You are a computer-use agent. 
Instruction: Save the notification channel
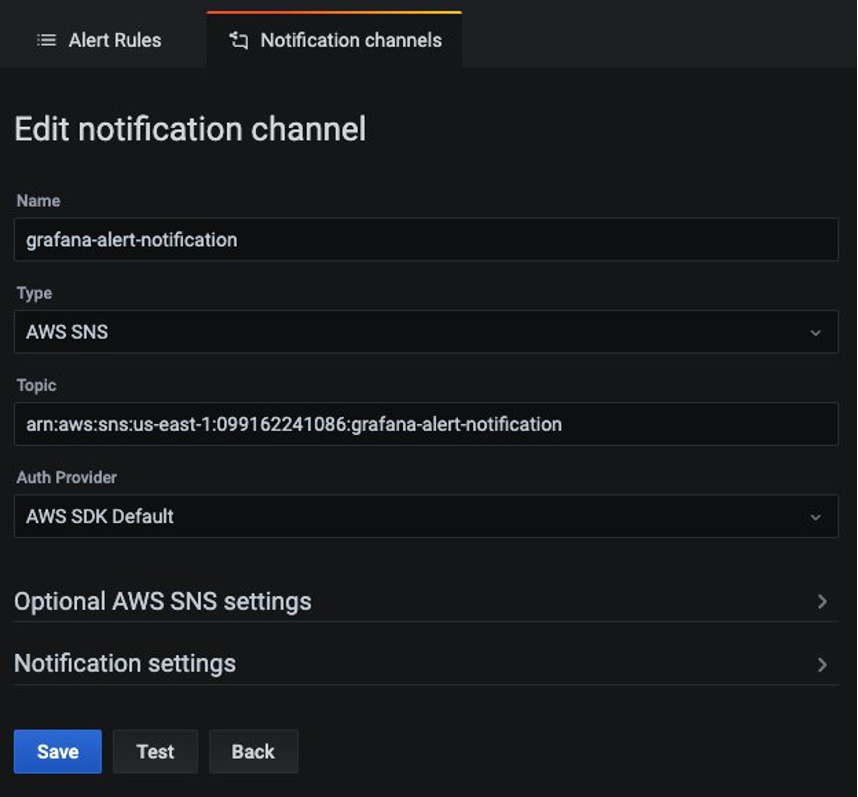coord(58,752)
